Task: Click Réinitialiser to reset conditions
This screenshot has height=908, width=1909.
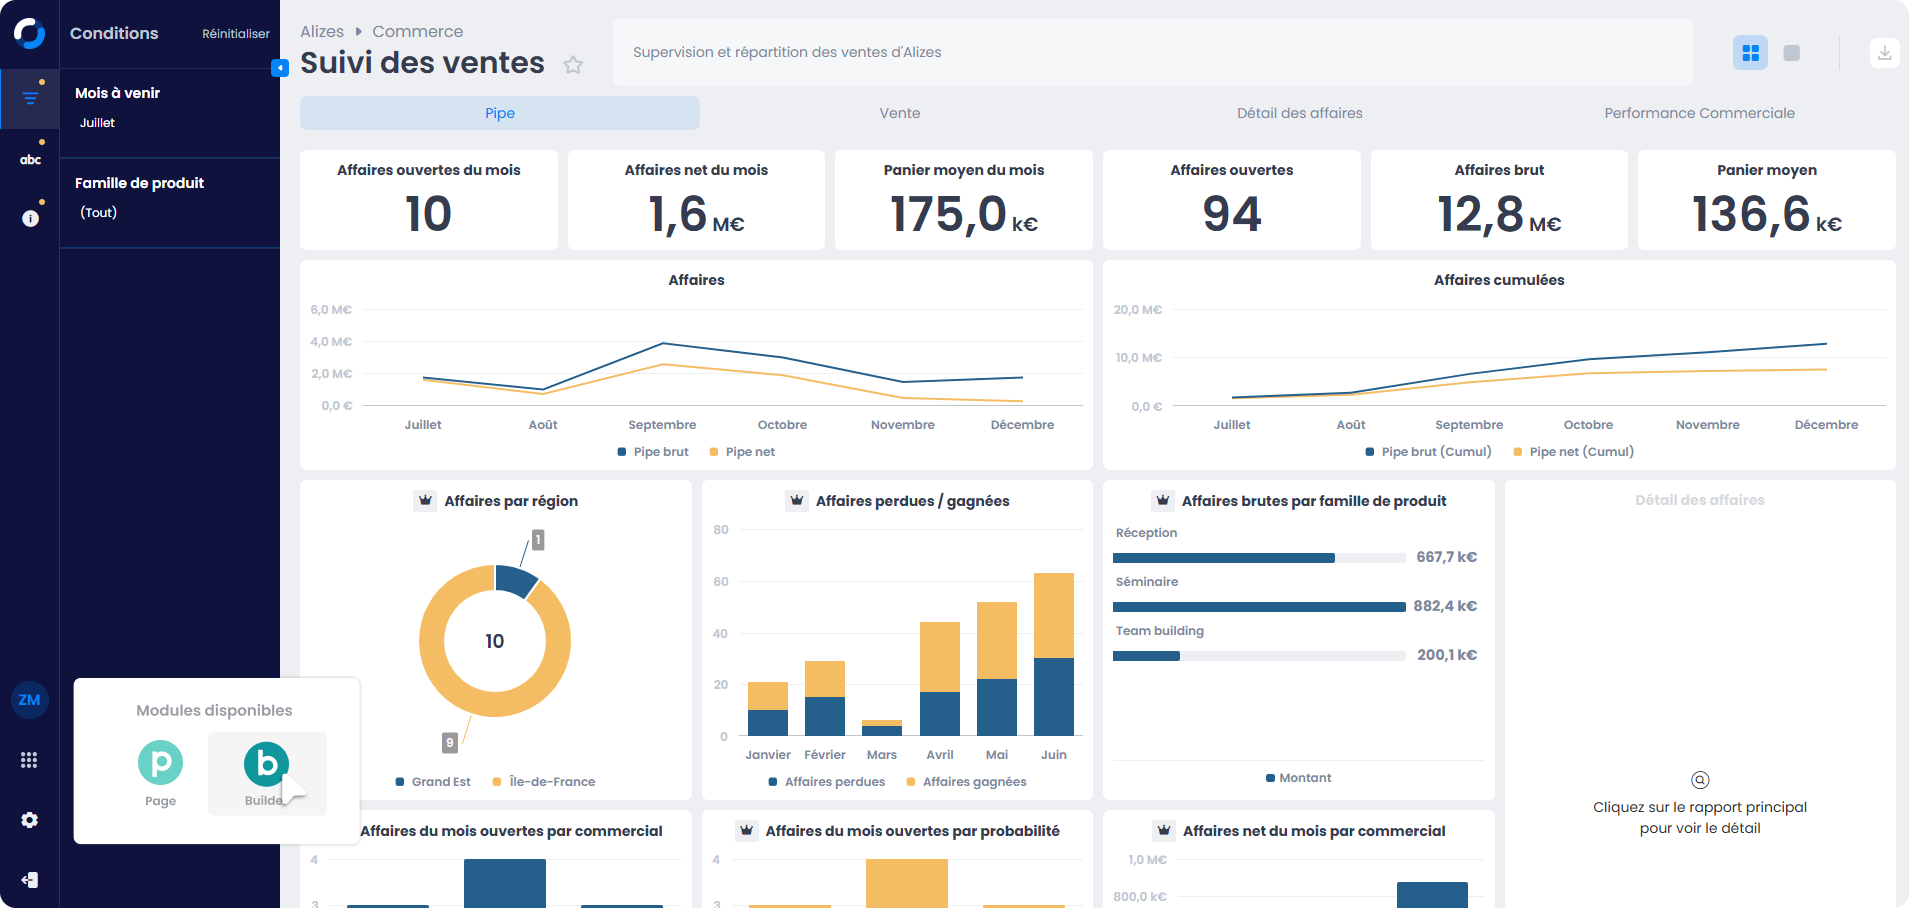Action: coord(236,34)
